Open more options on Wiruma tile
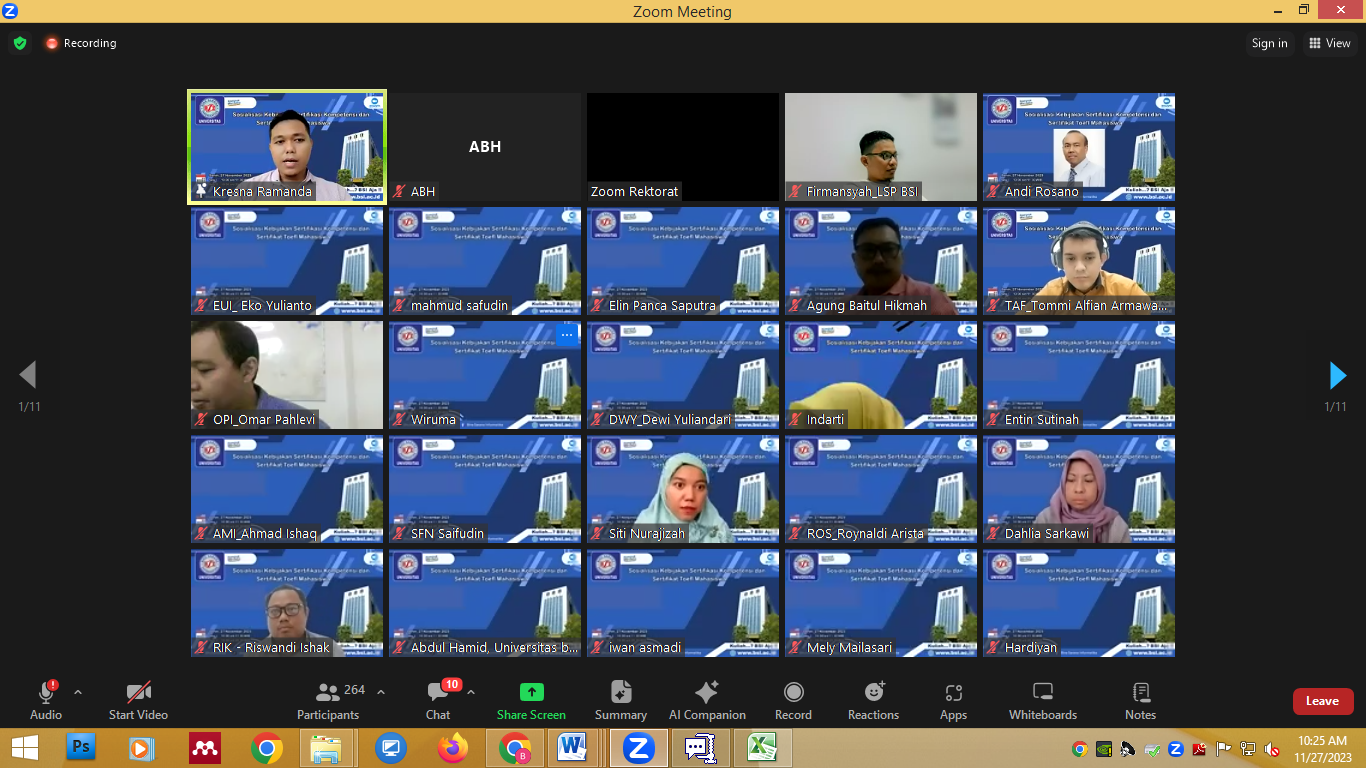This screenshot has width=1366, height=768. coord(566,336)
